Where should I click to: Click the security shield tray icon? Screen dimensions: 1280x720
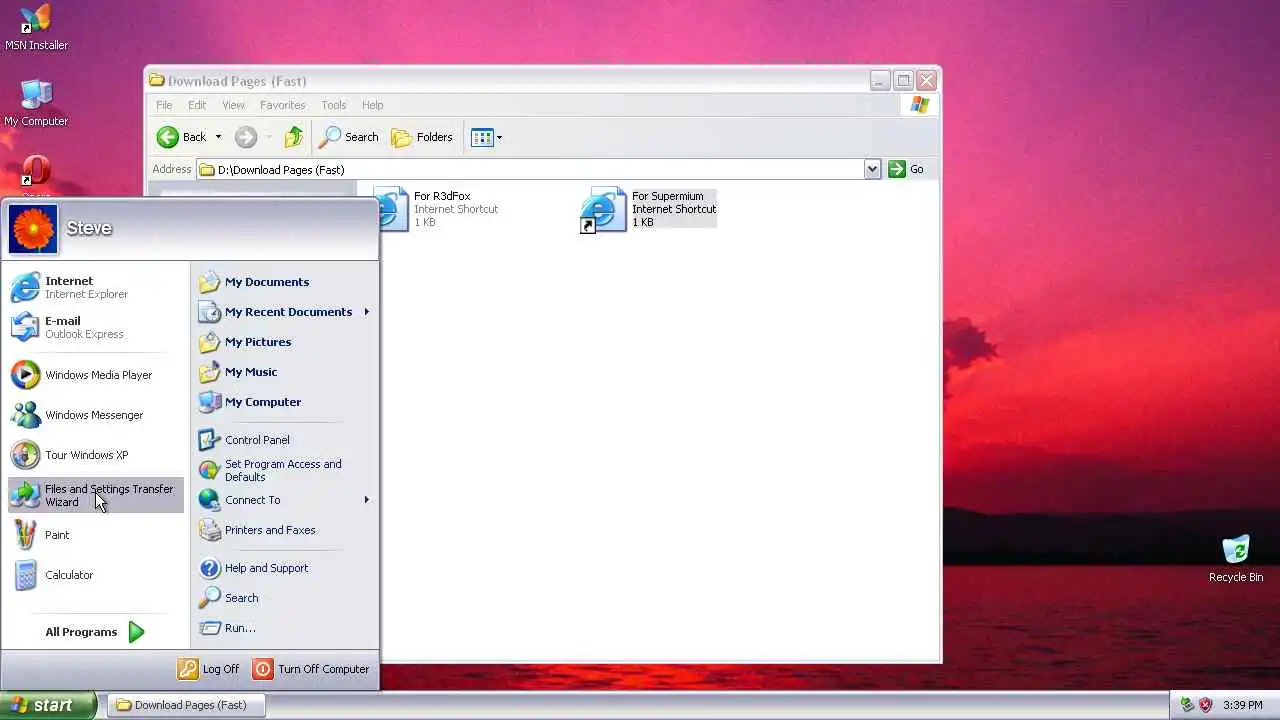[x=1205, y=705]
